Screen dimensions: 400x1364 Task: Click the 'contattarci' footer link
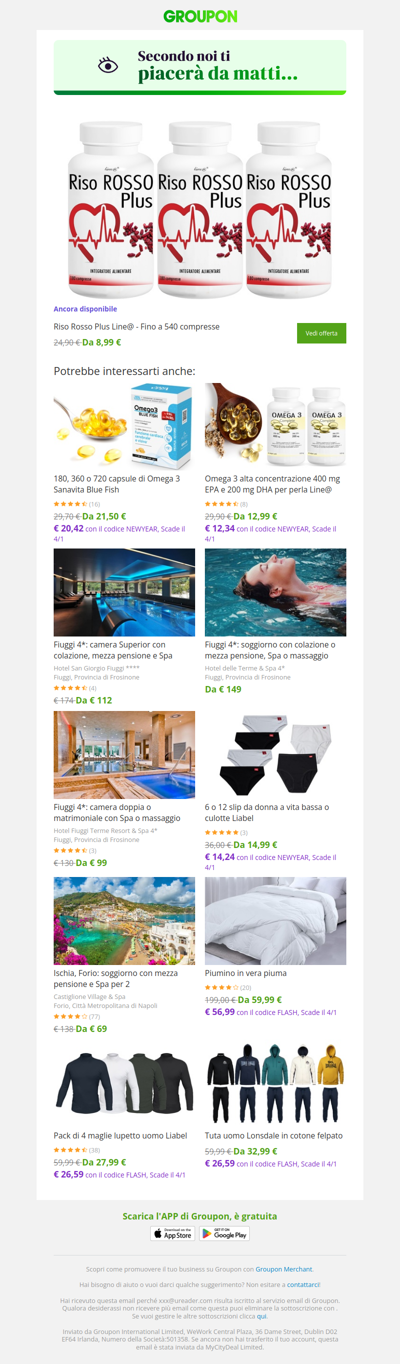tap(303, 1283)
